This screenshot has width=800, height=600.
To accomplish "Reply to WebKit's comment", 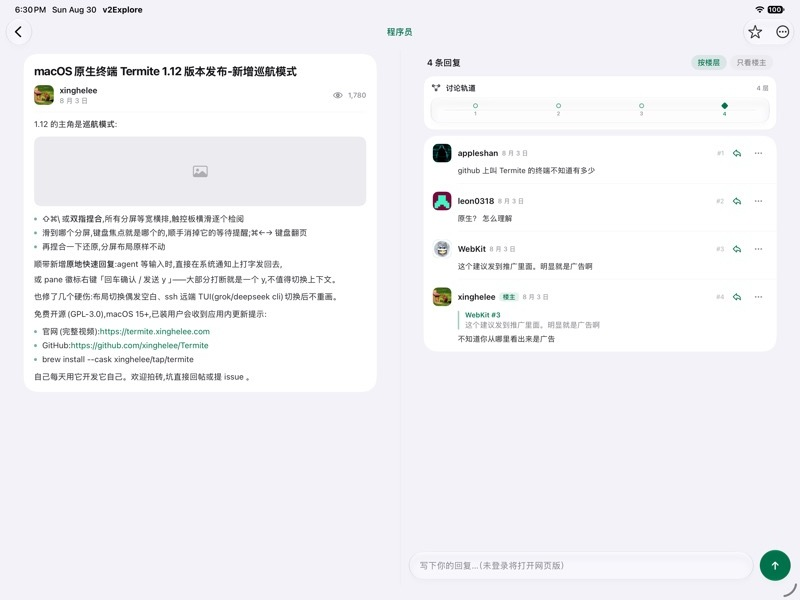I will click(737, 249).
